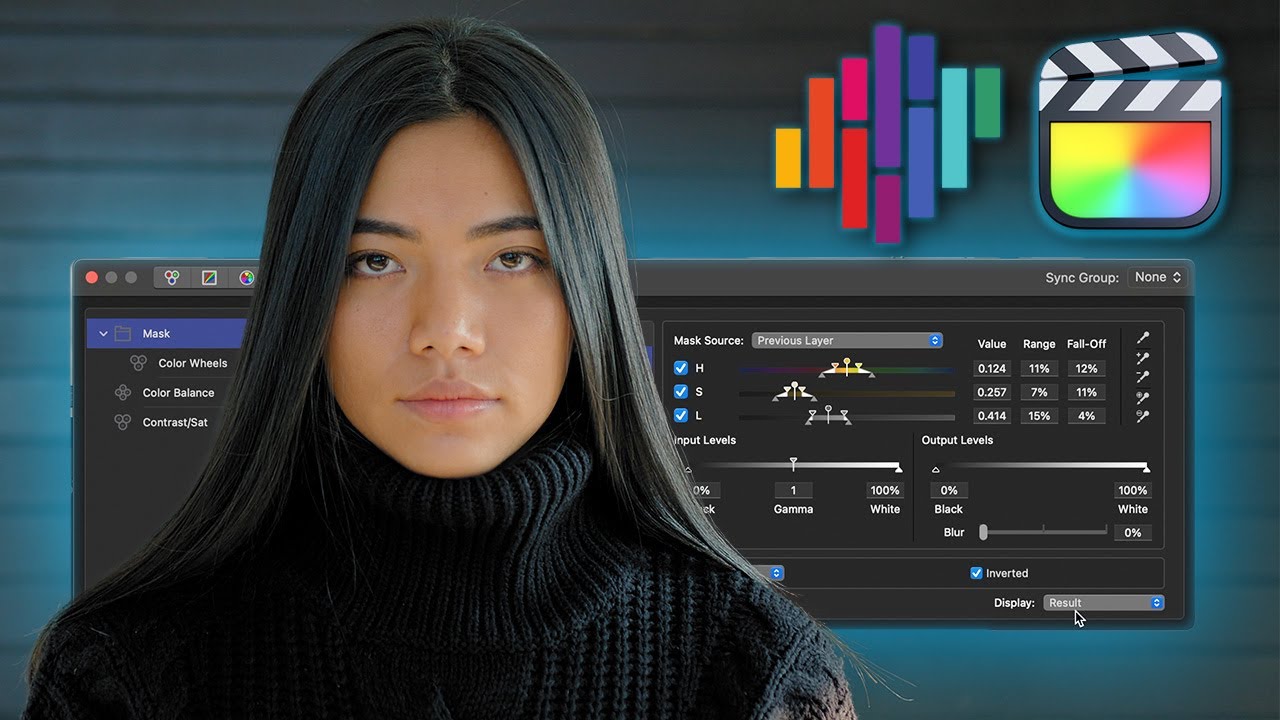The height and width of the screenshot is (720, 1280).
Task: Disable the L luminance checkbox
Action: point(681,415)
